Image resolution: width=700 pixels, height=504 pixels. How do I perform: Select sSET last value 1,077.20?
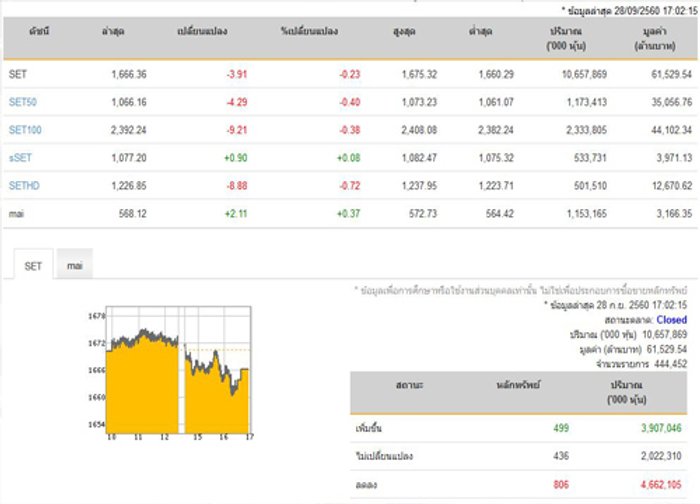129,158
